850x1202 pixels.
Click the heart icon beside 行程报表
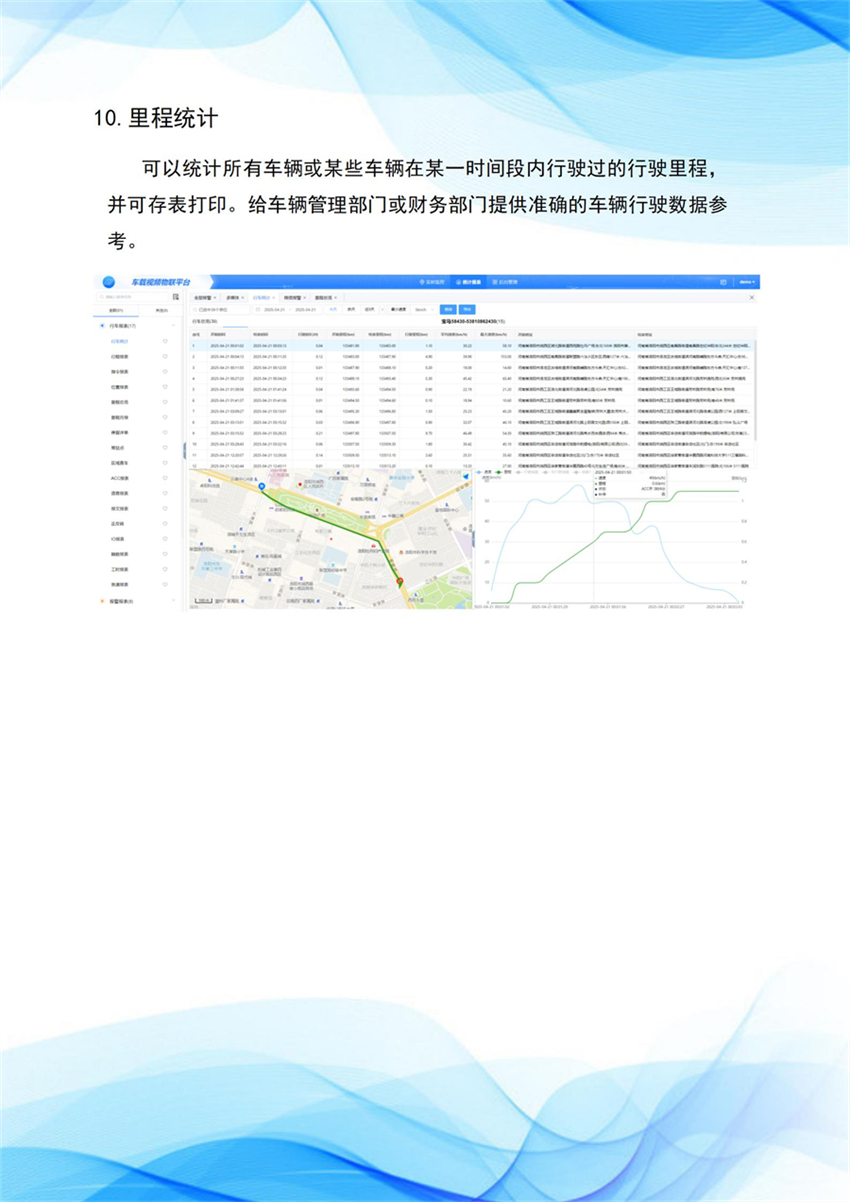pyautogui.click(x=164, y=356)
